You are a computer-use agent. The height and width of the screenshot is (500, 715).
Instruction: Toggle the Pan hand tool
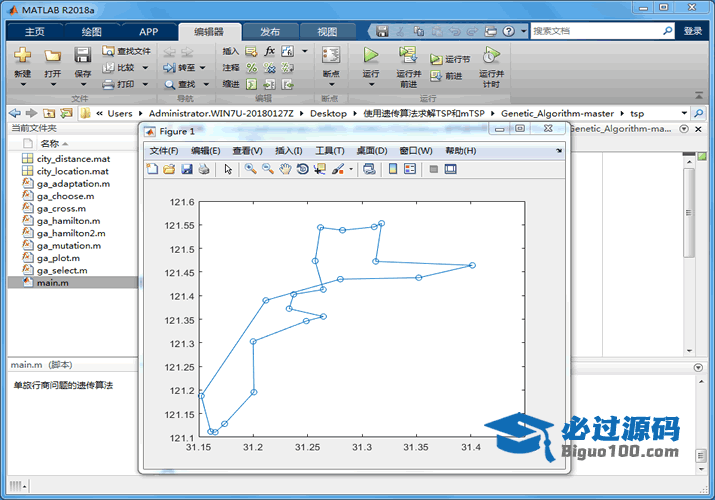(x=285, y=169)
